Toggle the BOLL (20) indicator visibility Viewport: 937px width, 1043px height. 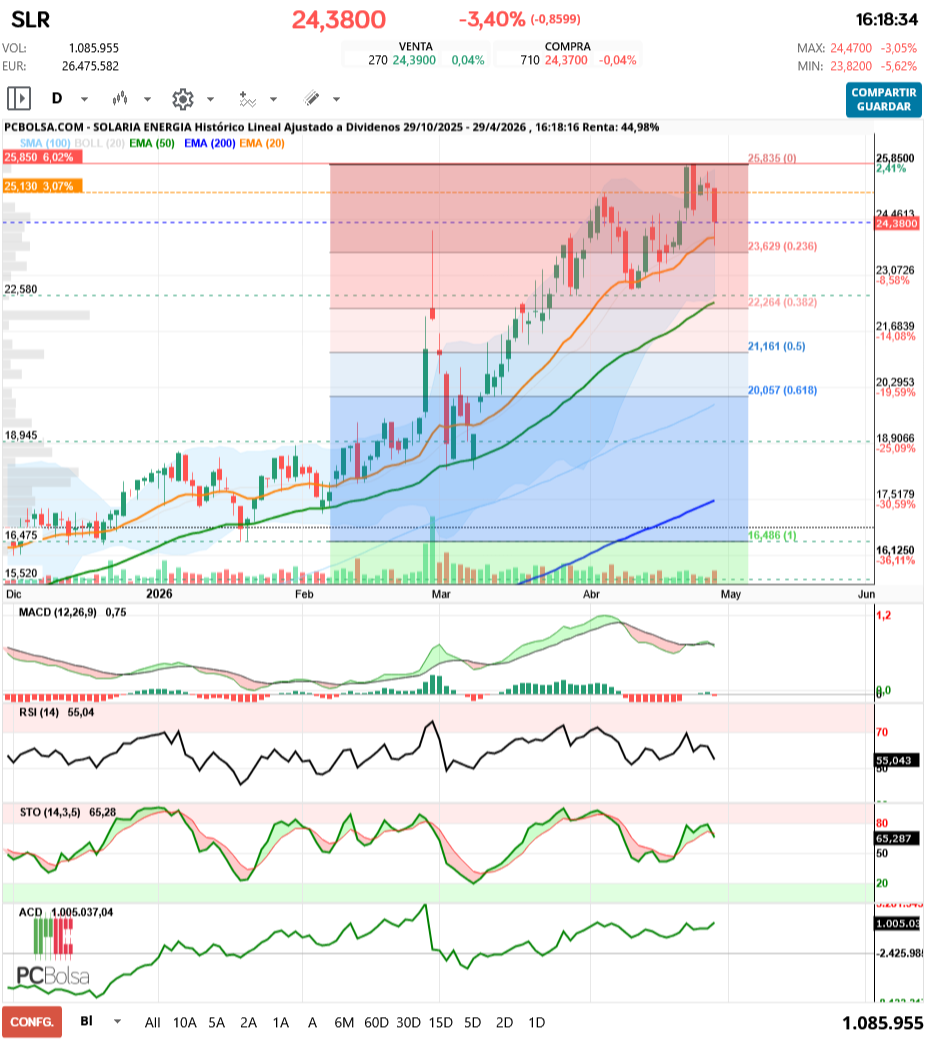pos(100,143)
